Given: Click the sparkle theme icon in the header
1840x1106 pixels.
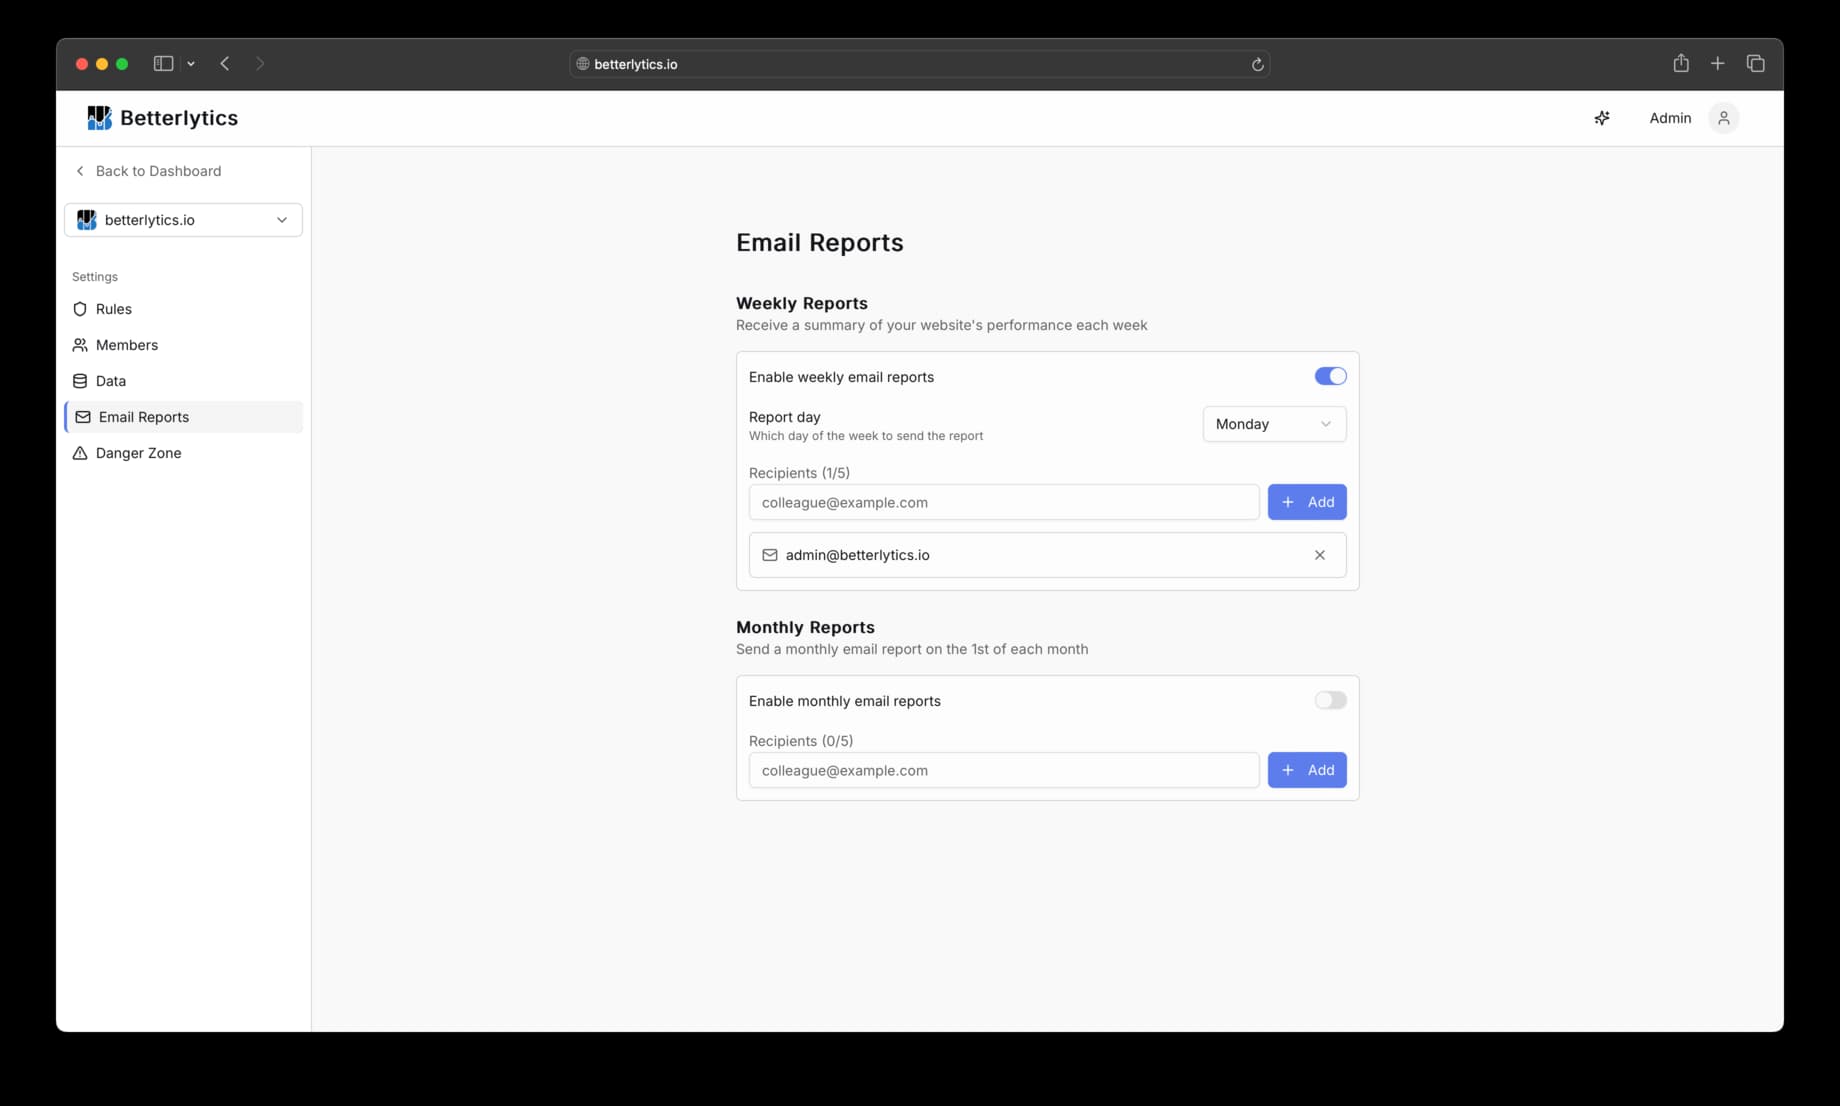Looking at the screenshot, I should (1602, 117).
